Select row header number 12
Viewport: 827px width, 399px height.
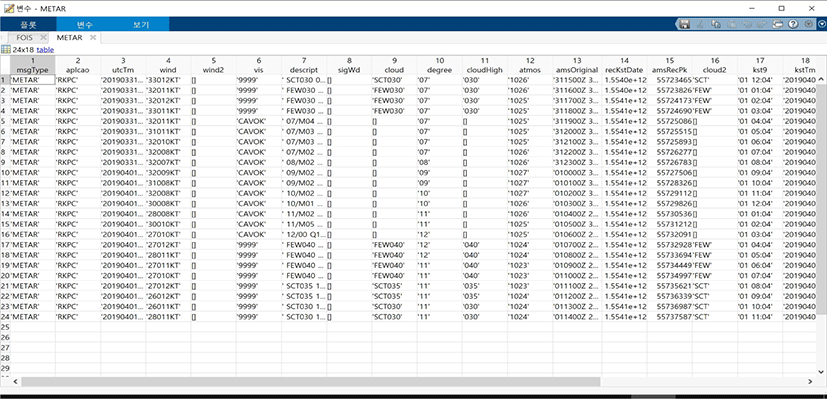click(5, 193)
